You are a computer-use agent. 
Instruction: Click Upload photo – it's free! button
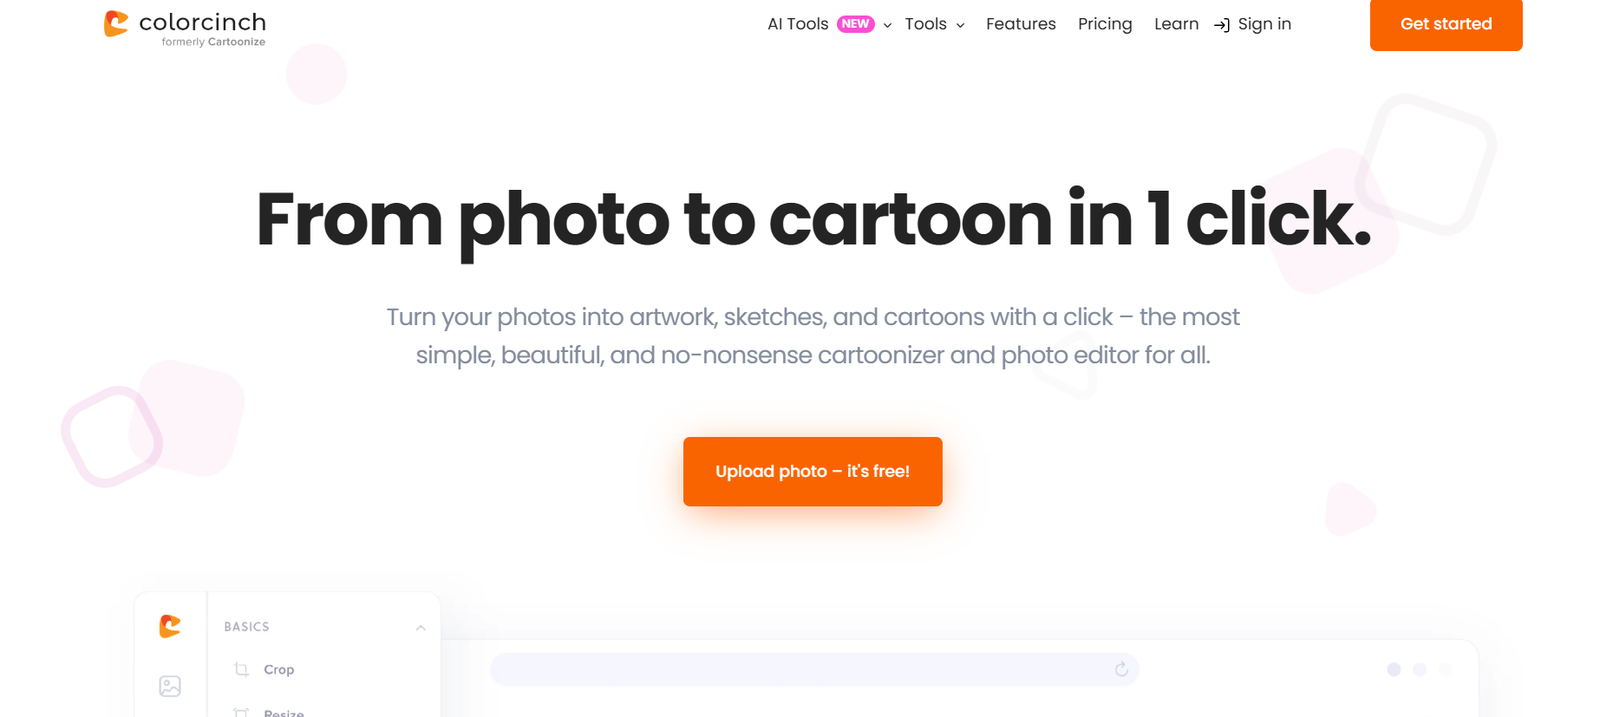[812, 471]
